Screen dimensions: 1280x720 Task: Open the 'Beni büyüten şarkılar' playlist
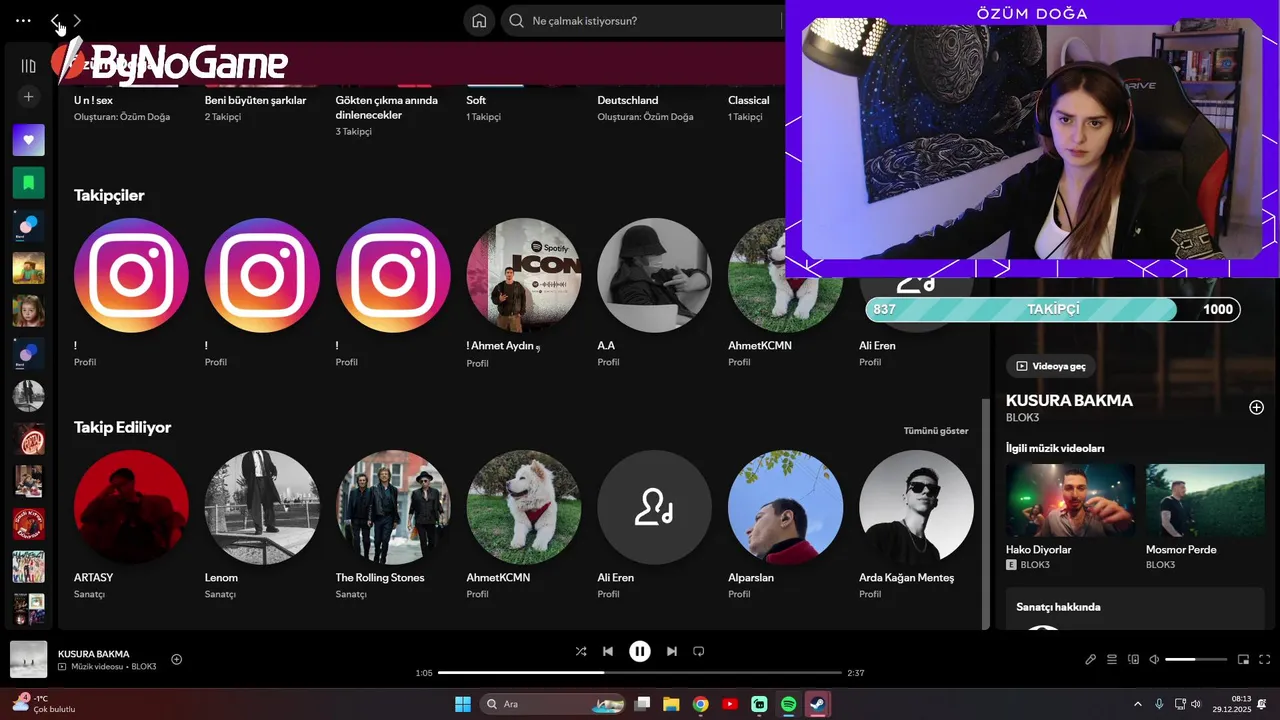[255, 100]
